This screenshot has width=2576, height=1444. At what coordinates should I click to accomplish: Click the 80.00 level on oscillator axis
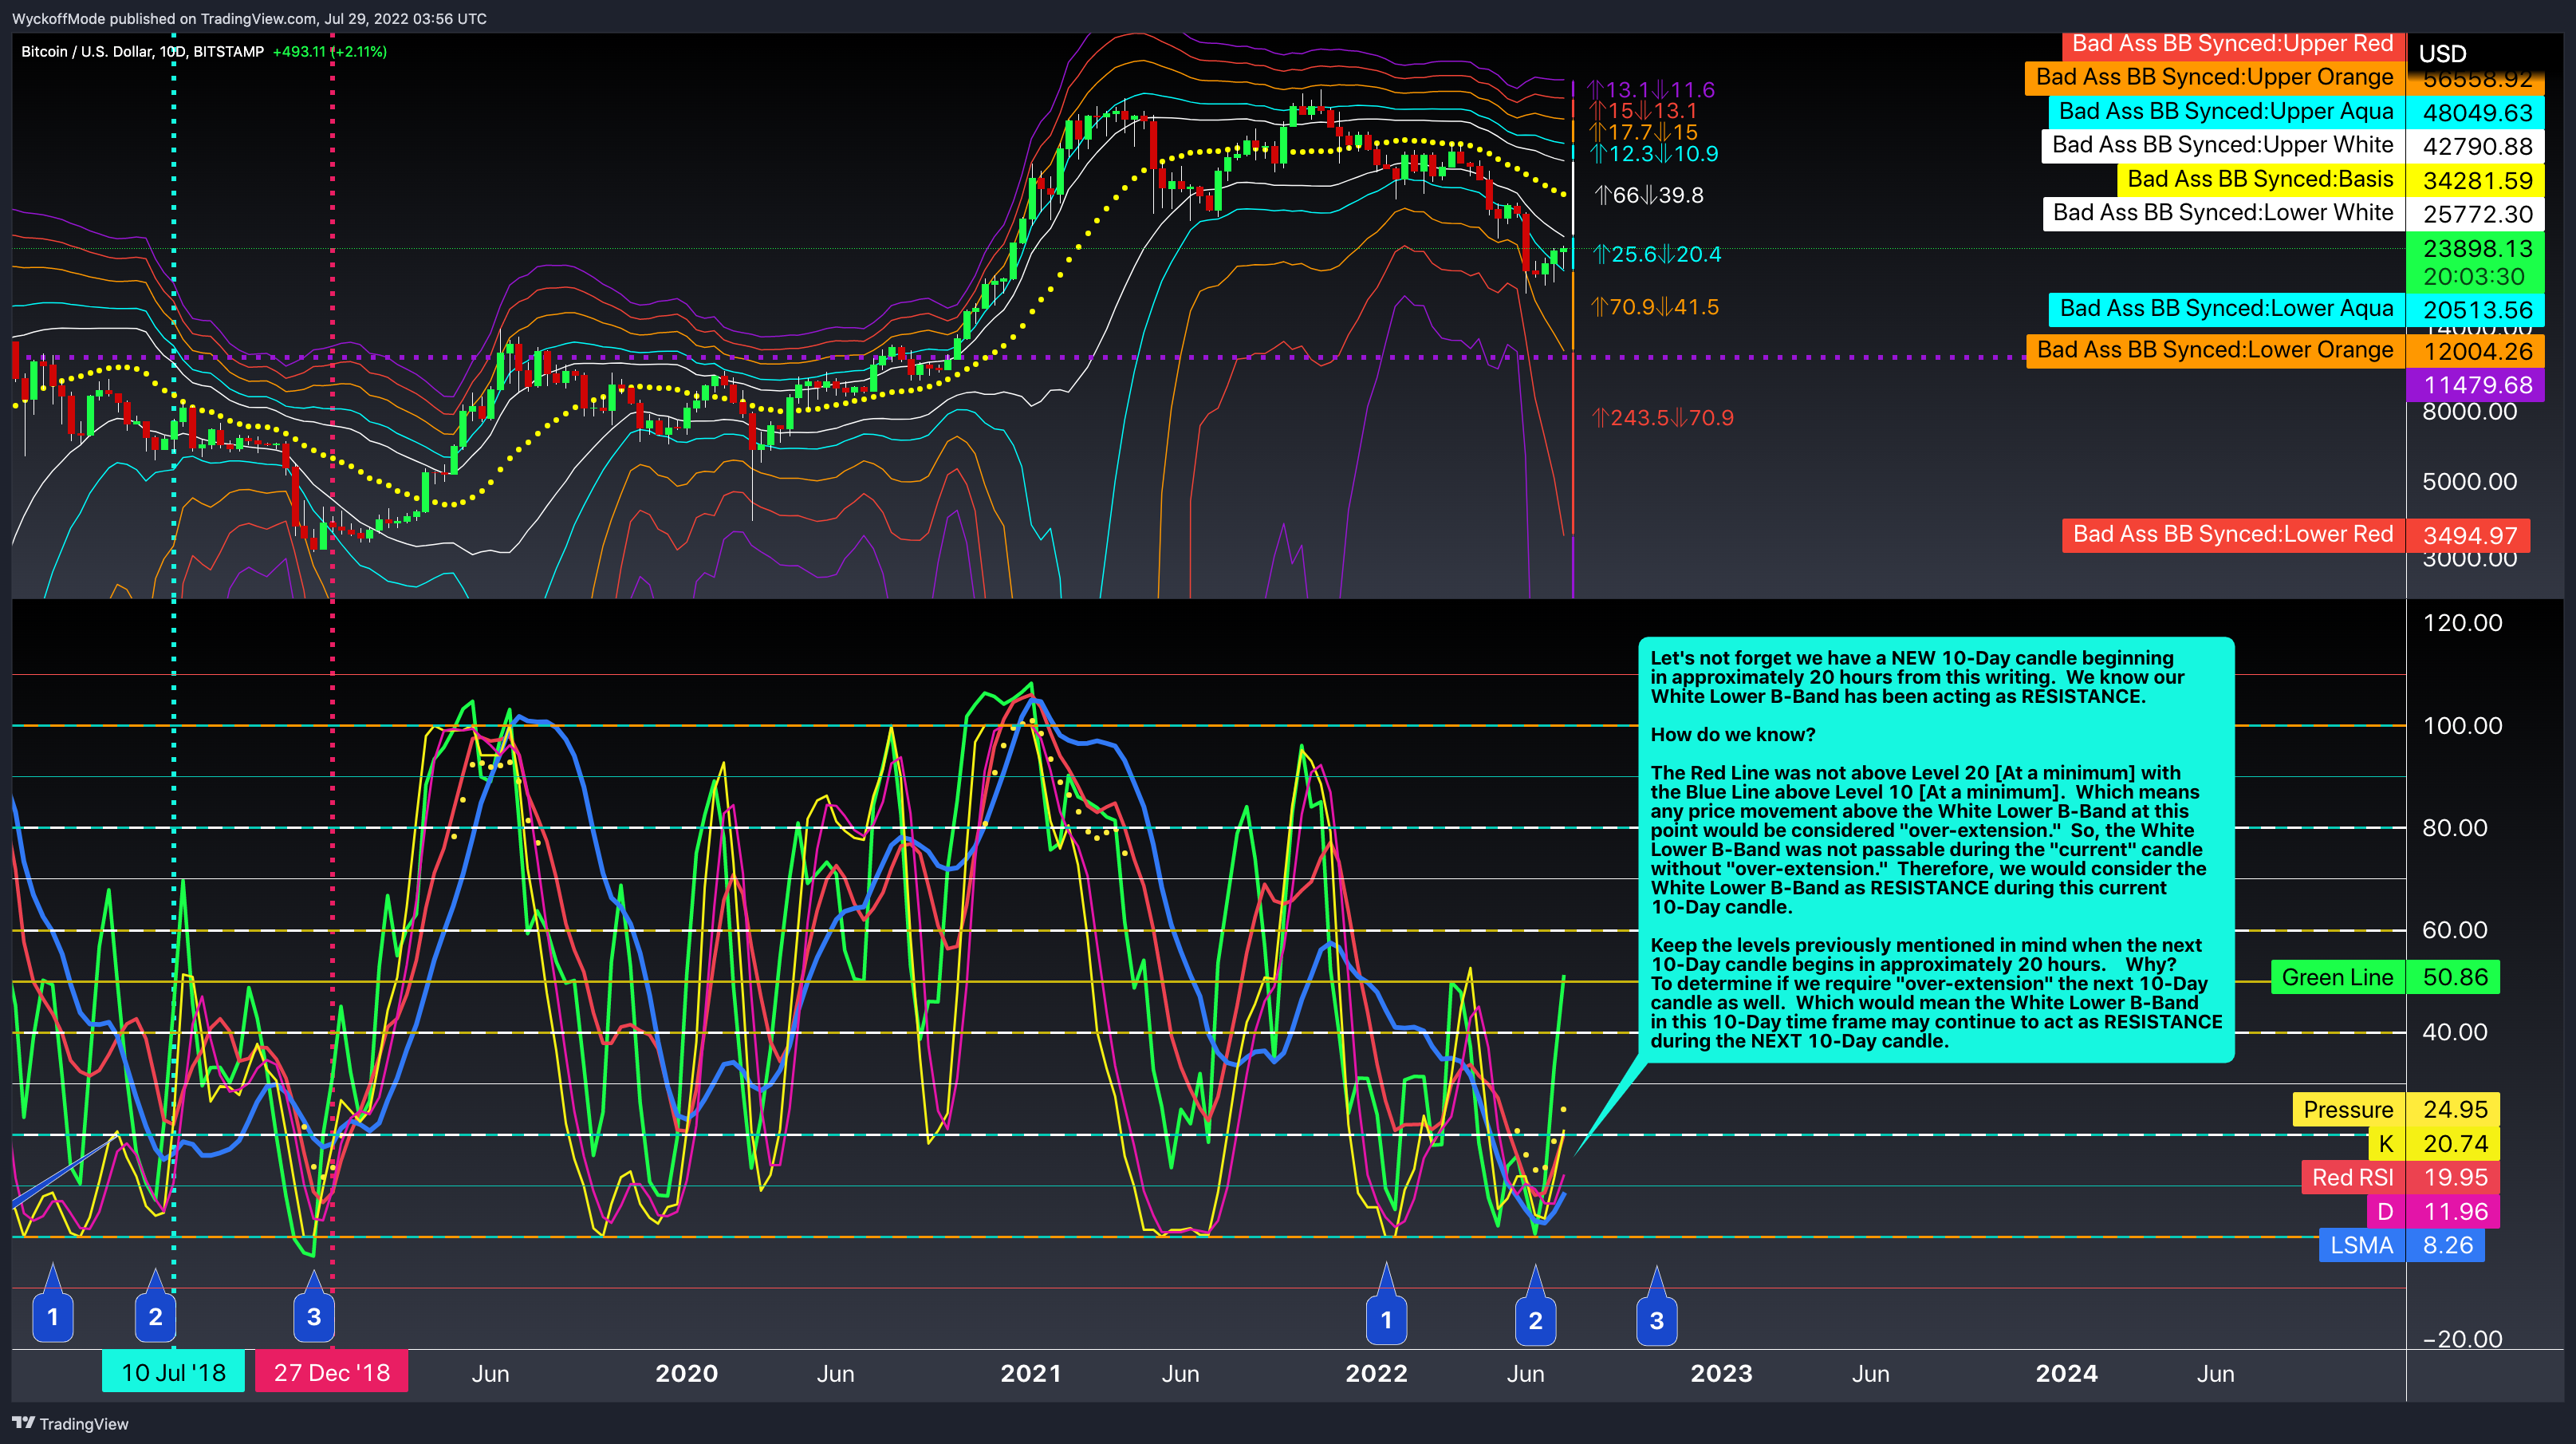coord(2455,828)
